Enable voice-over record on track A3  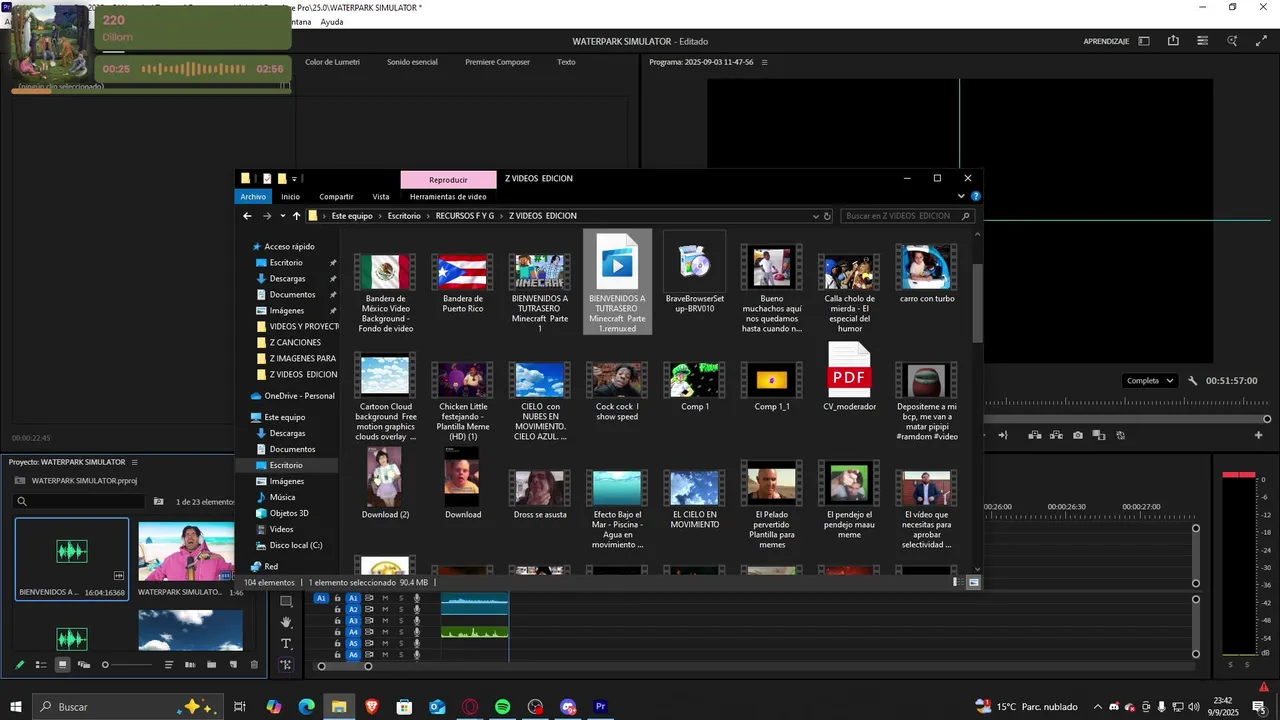(x=417, y=621)
